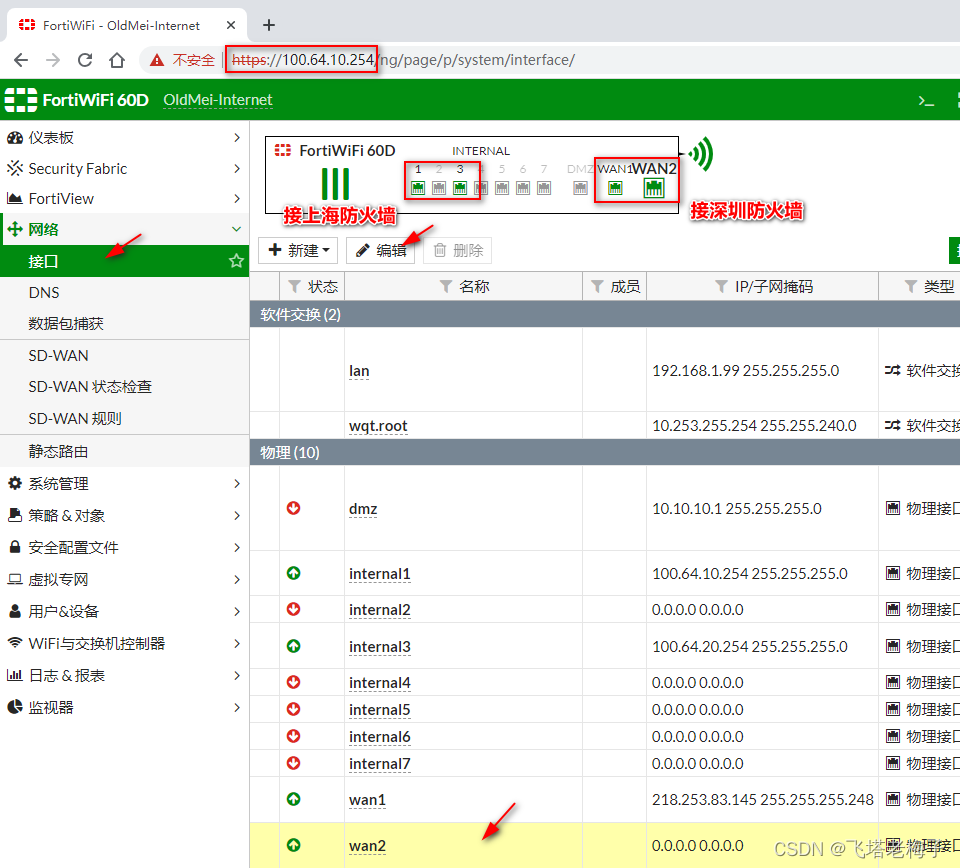Open the SD-WAN menu item
Image resolution: width=960 pixels, height=868 pixels.
pyautogui.click(x=124, y=356)
